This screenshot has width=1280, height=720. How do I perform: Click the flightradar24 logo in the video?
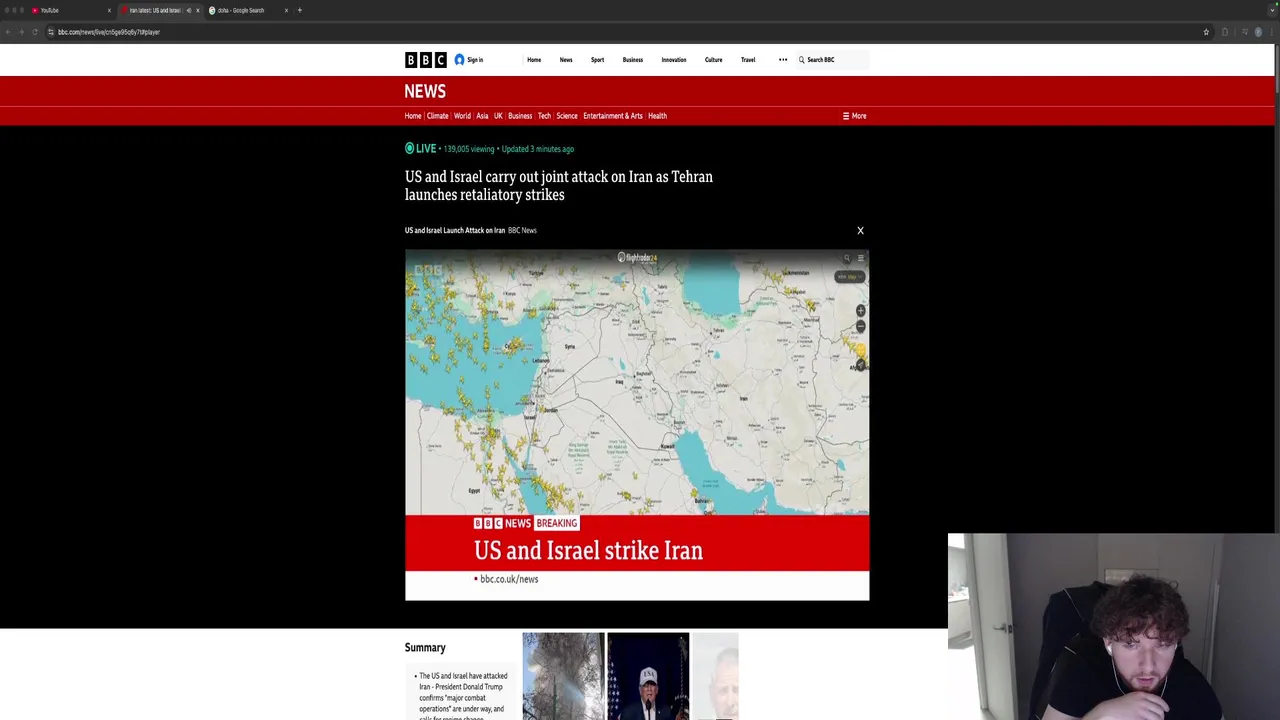pyautogui.click(x=637, y=258)
